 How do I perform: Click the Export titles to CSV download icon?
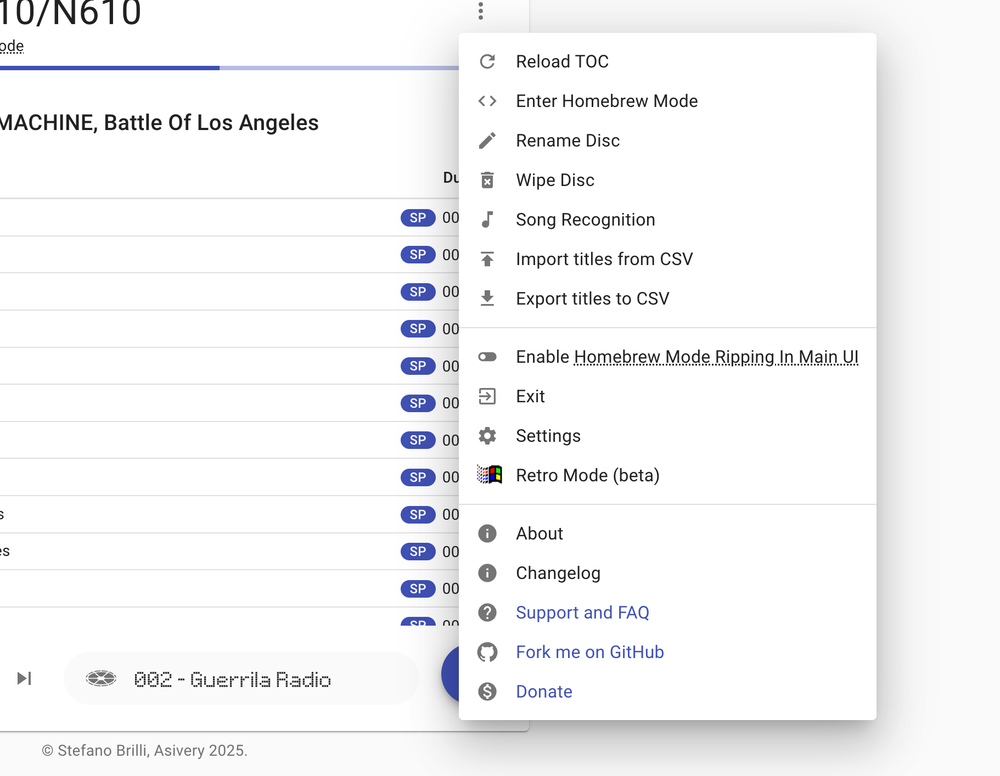[487, 298]
